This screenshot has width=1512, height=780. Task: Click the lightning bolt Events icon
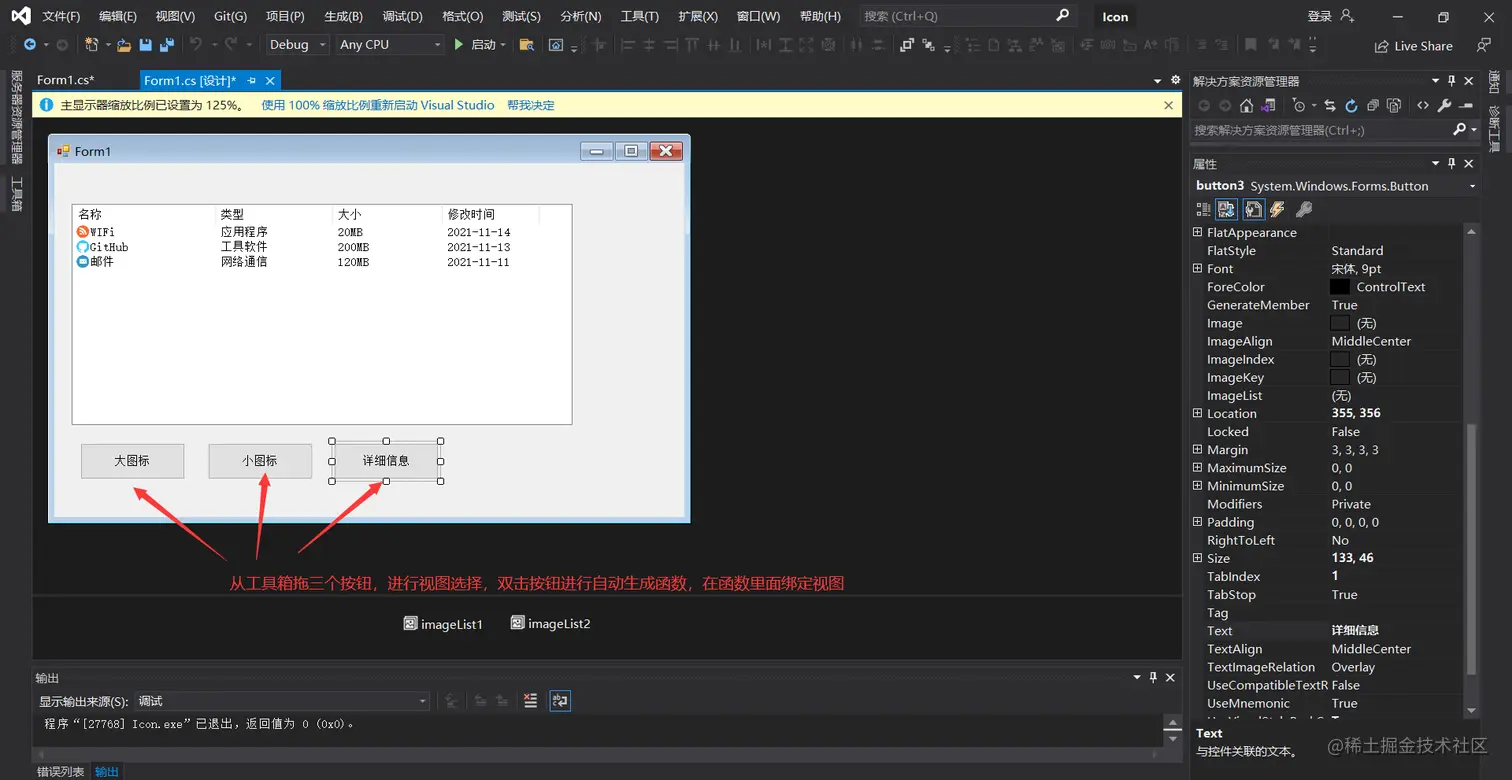pyautogui.click(x=1277, y=209)
